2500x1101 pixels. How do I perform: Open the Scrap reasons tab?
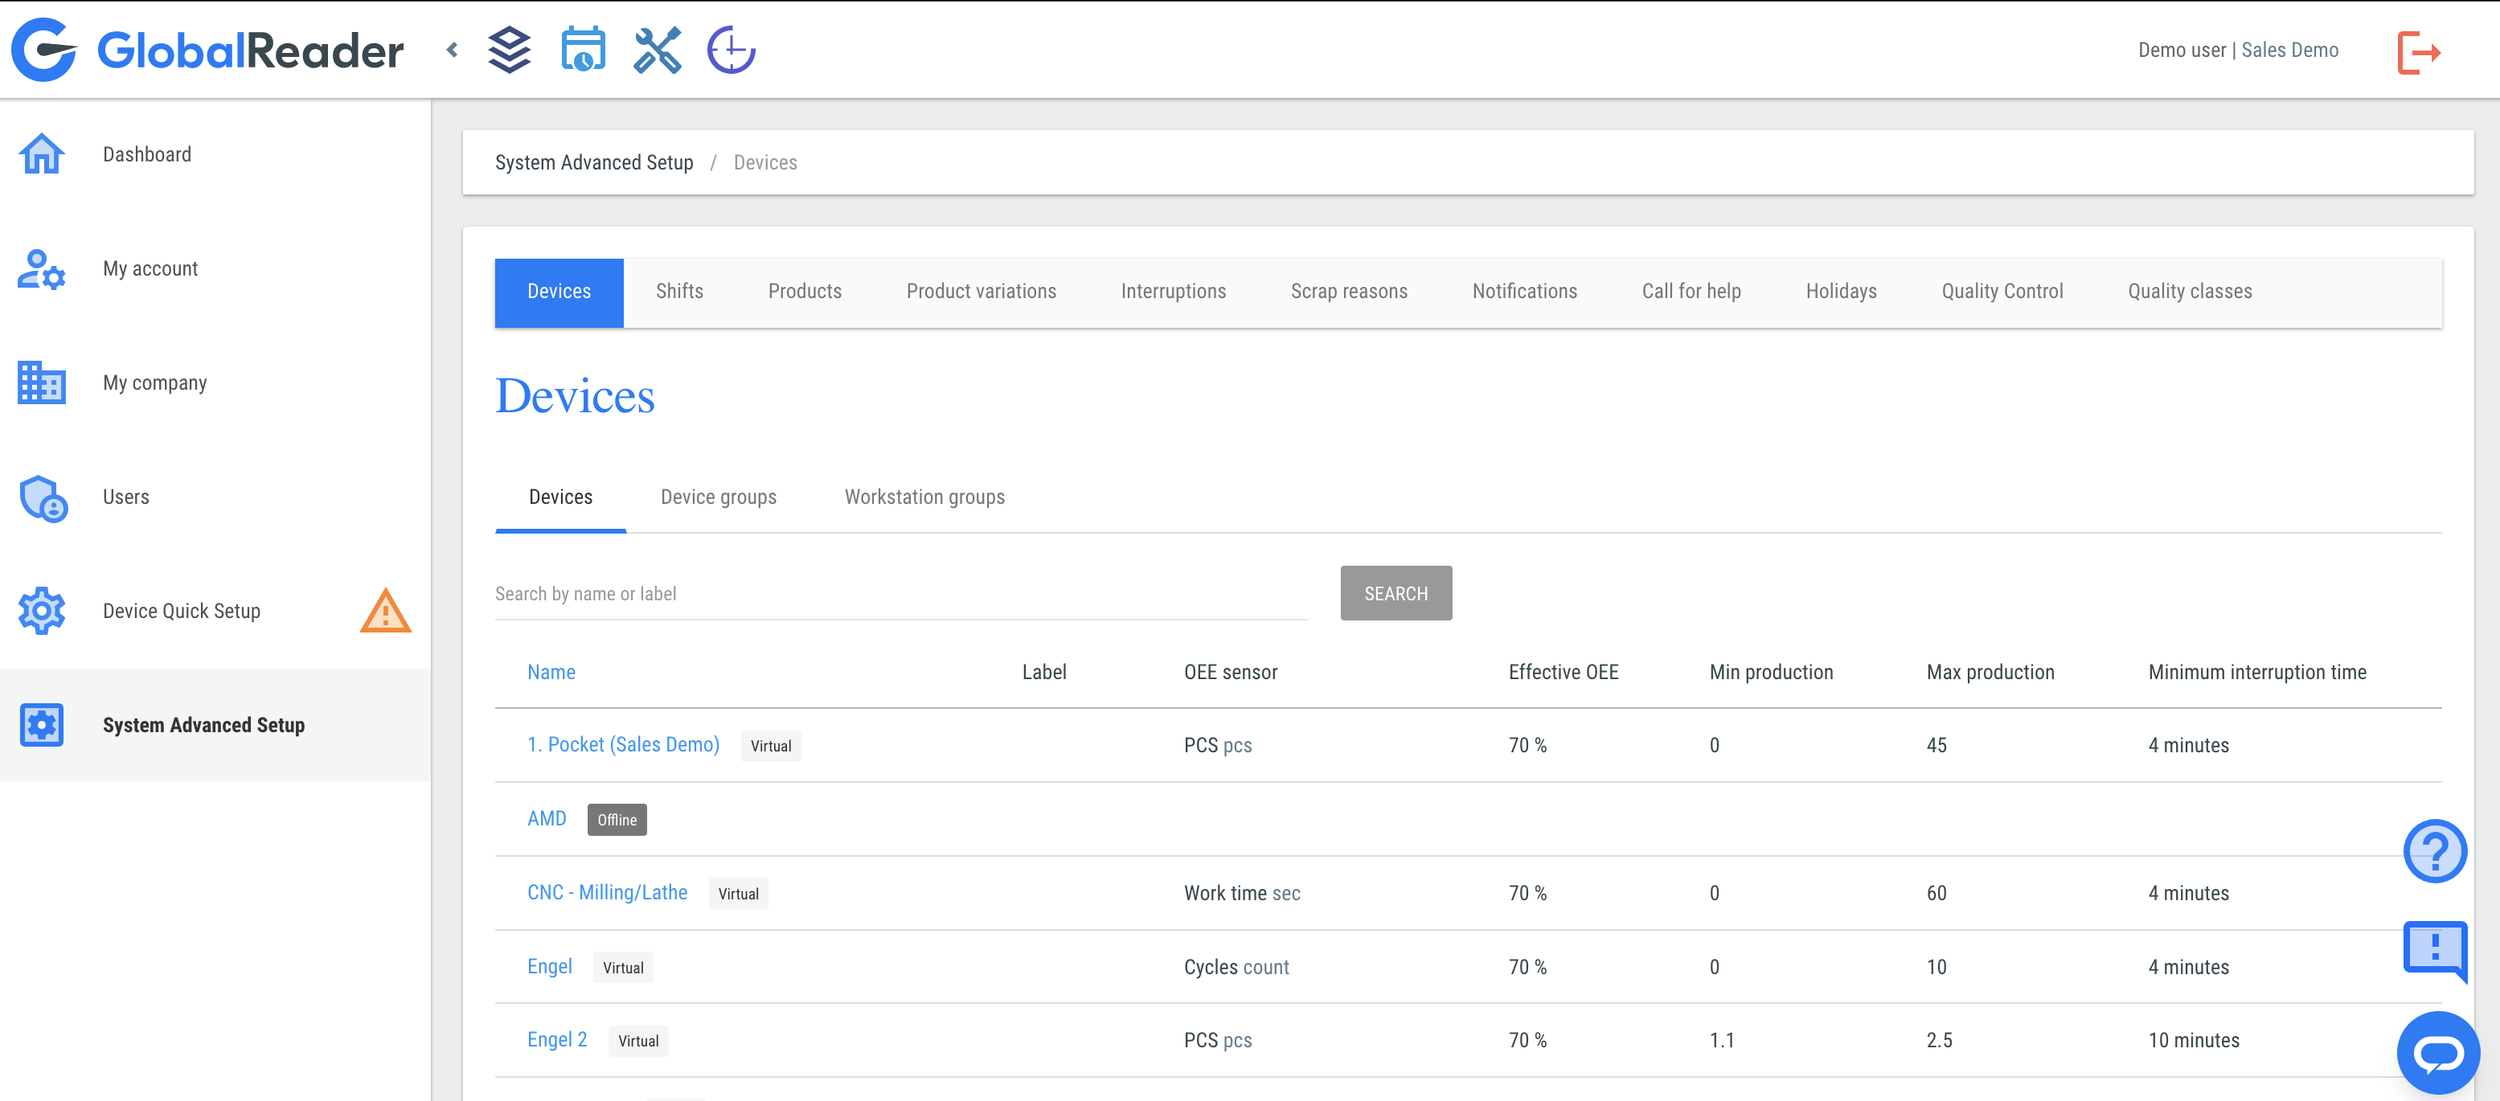[1348, 292]
